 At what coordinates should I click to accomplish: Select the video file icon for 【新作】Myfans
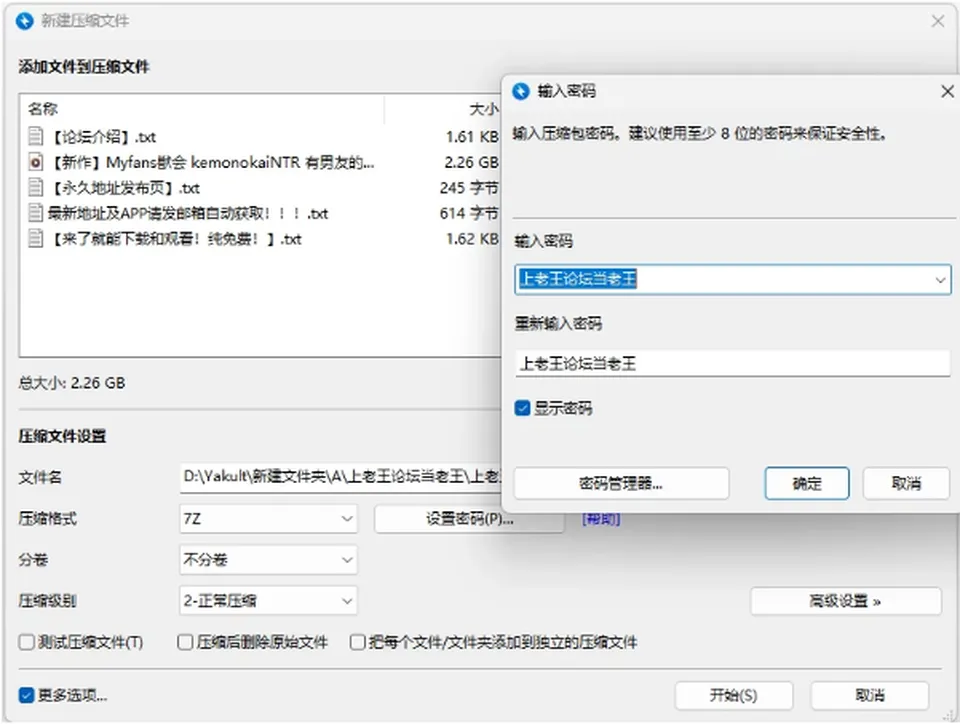pyautogui.click(x=36, y=162)
